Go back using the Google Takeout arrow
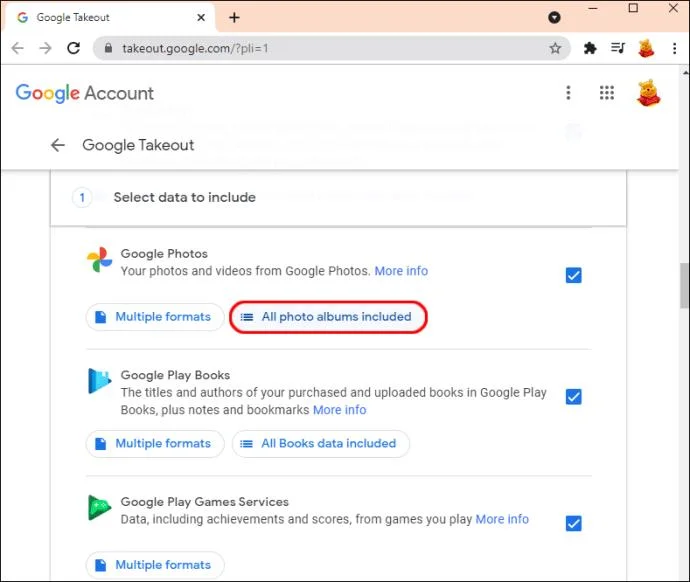The width and height of the screenshot is (690, 582). tap(58, 145)
